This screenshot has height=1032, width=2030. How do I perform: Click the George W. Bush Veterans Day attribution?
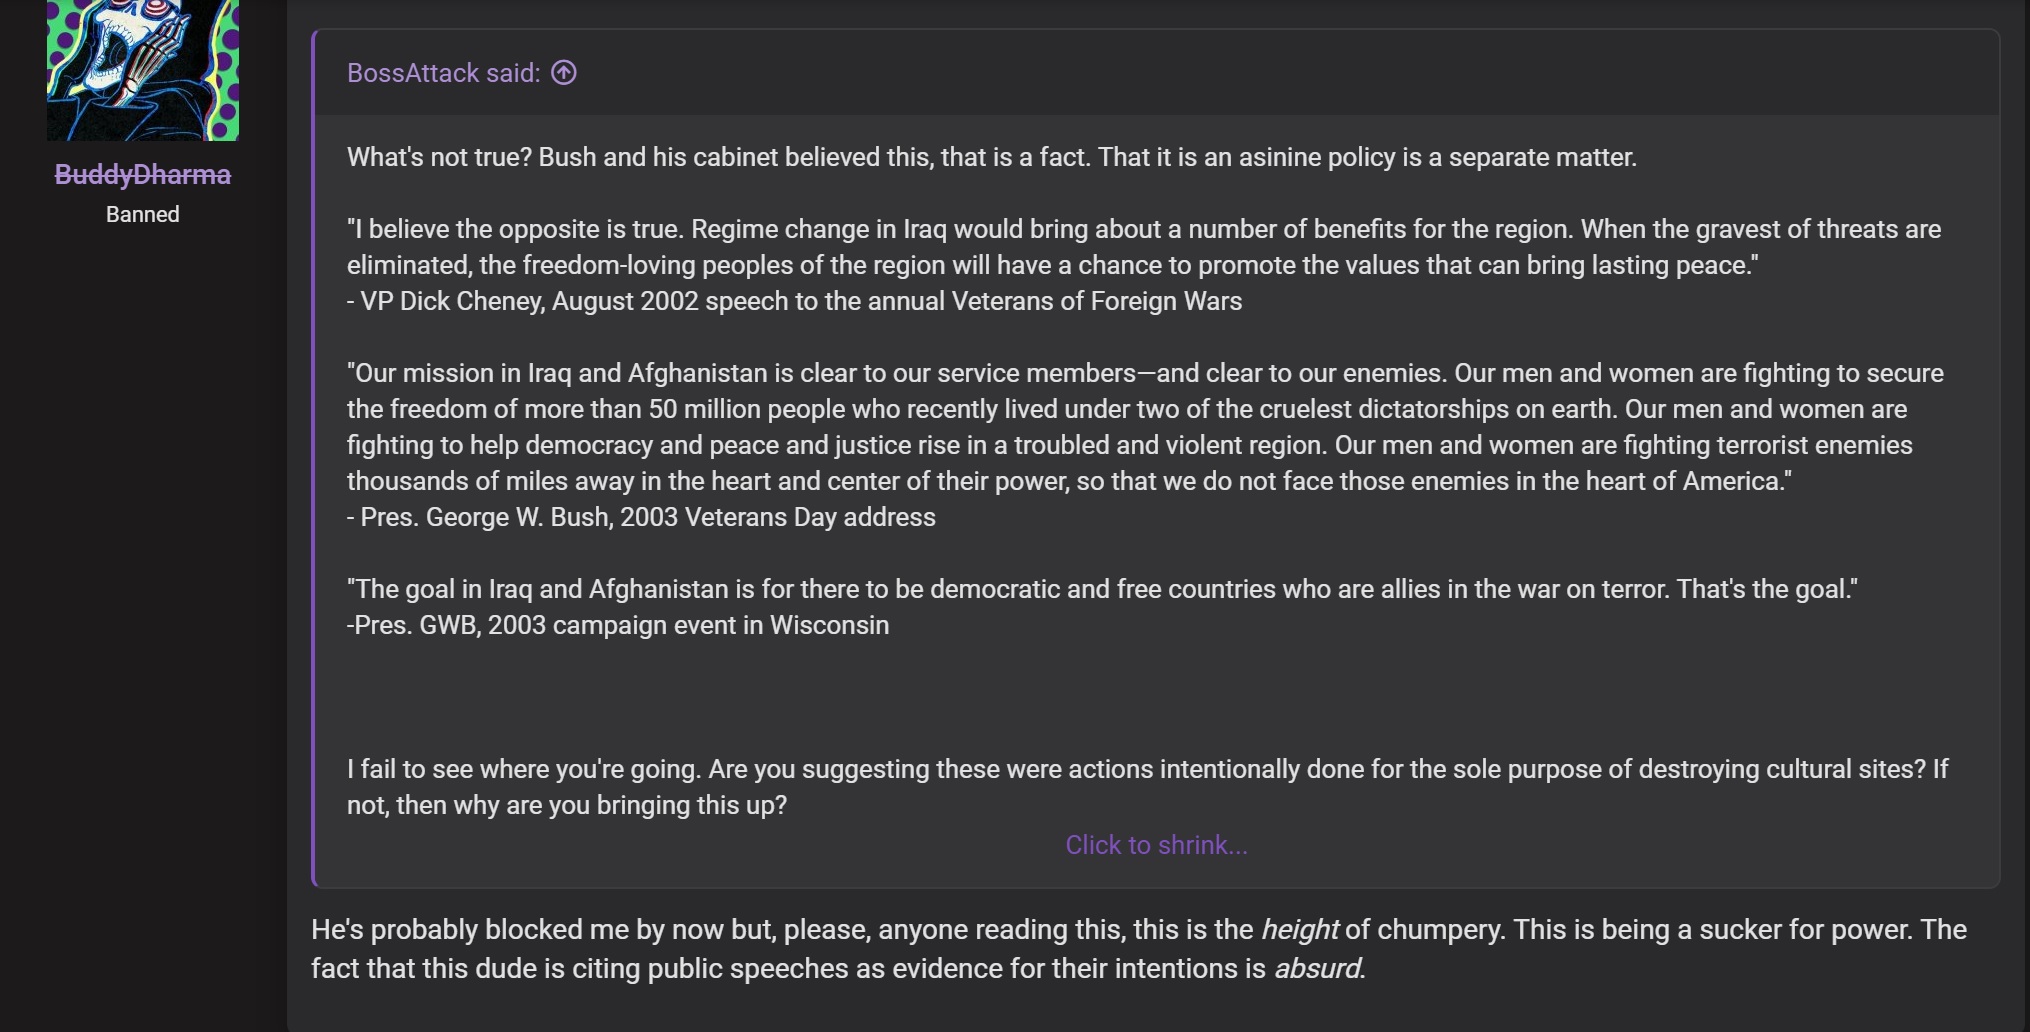pos(641,517)
